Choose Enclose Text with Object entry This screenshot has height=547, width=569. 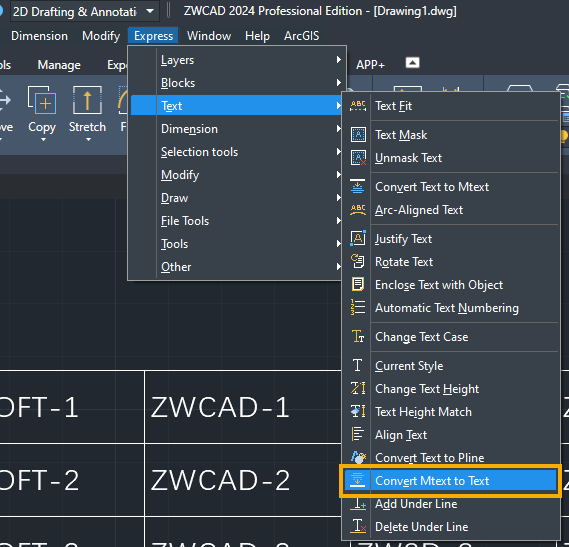point(451,285)
